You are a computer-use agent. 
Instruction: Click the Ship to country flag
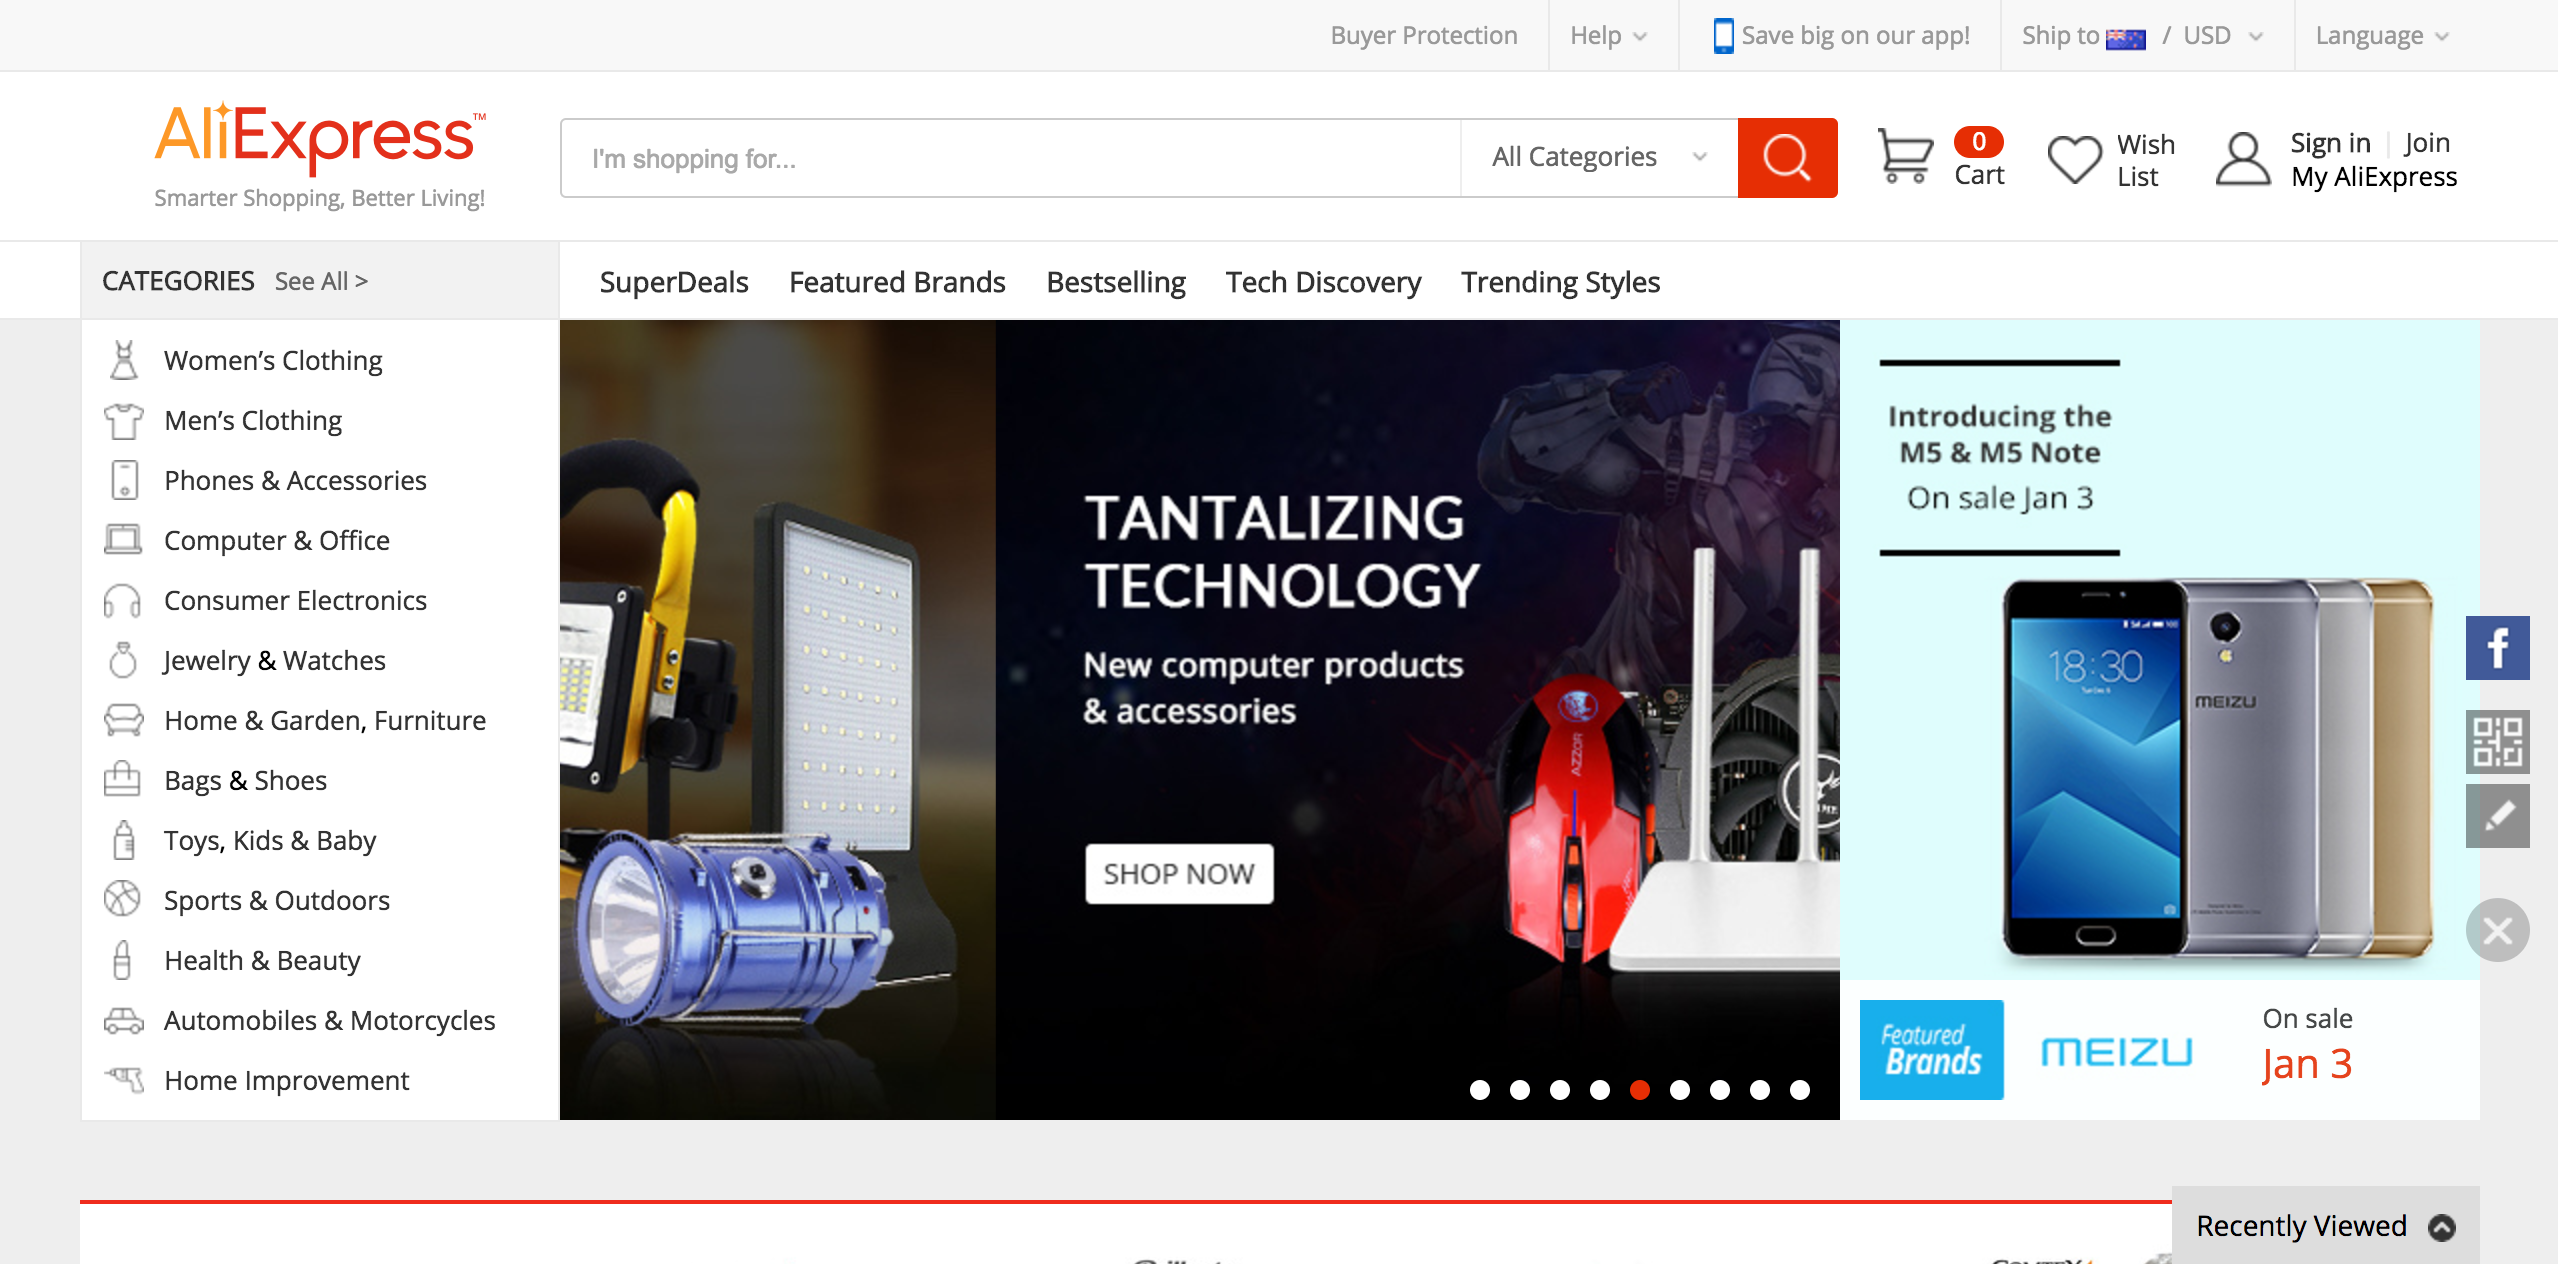[x=2125, y=38]
